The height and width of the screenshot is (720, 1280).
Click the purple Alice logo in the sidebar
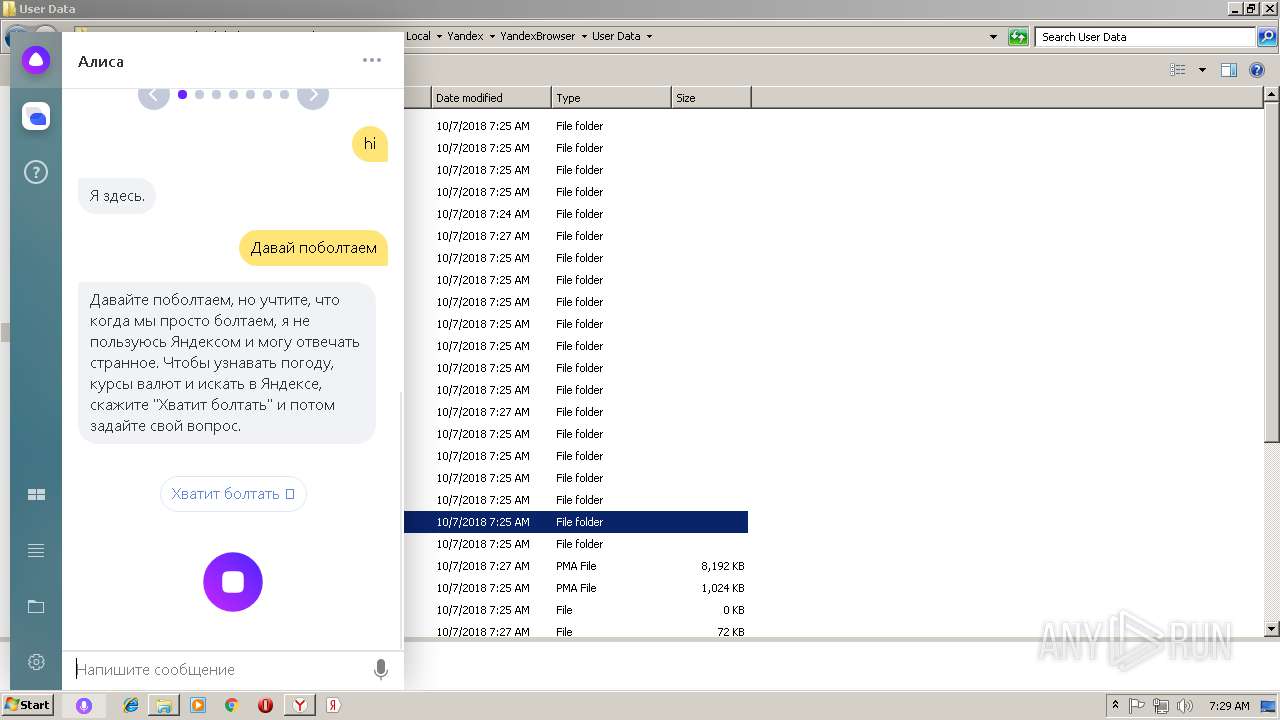pos(36,60)
